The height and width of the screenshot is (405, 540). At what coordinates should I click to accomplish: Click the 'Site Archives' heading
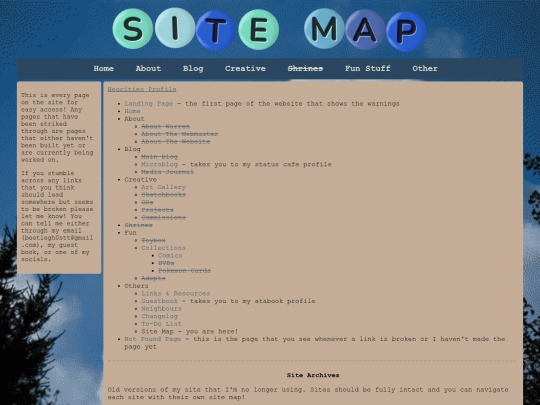(313, 375)
